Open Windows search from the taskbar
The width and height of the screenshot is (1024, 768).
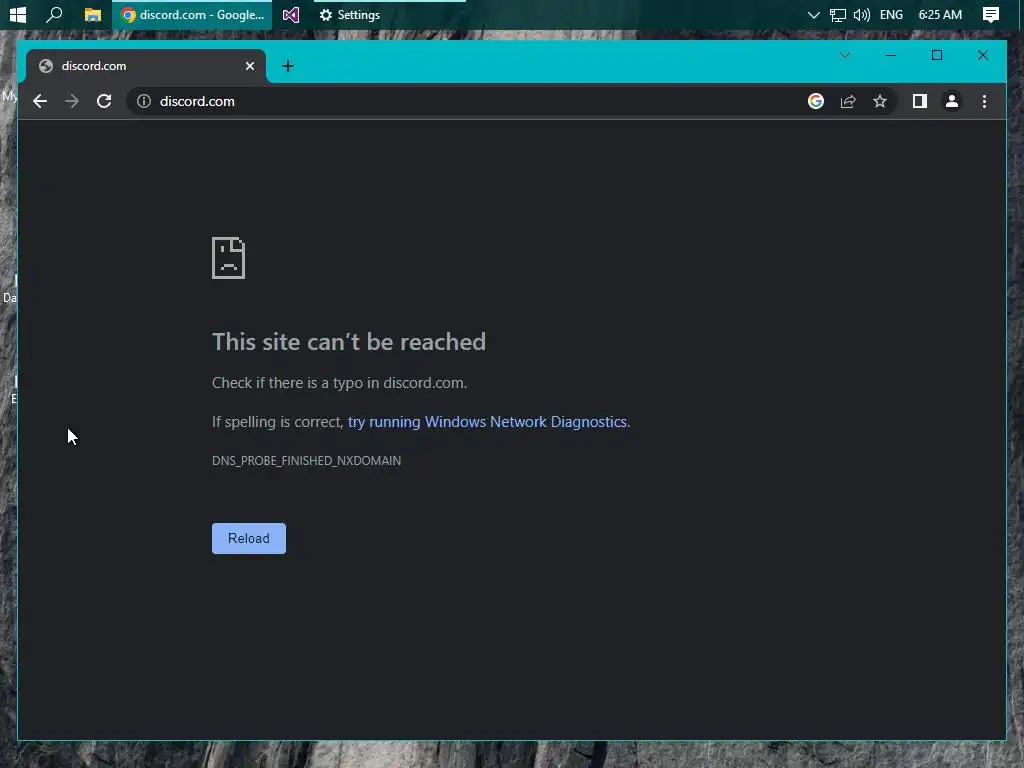tap(54, 14)
